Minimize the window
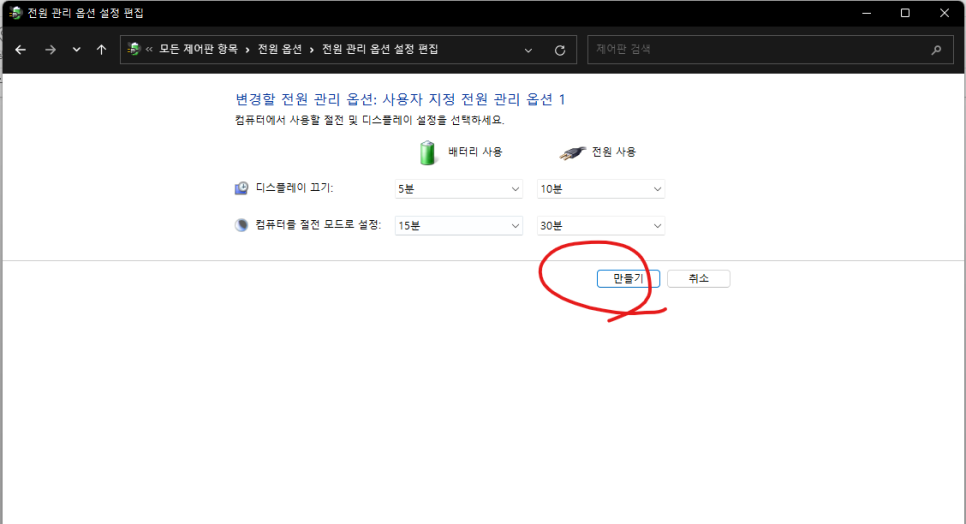The height and width of the screenshot is (524, 966). tap(867, 13)
